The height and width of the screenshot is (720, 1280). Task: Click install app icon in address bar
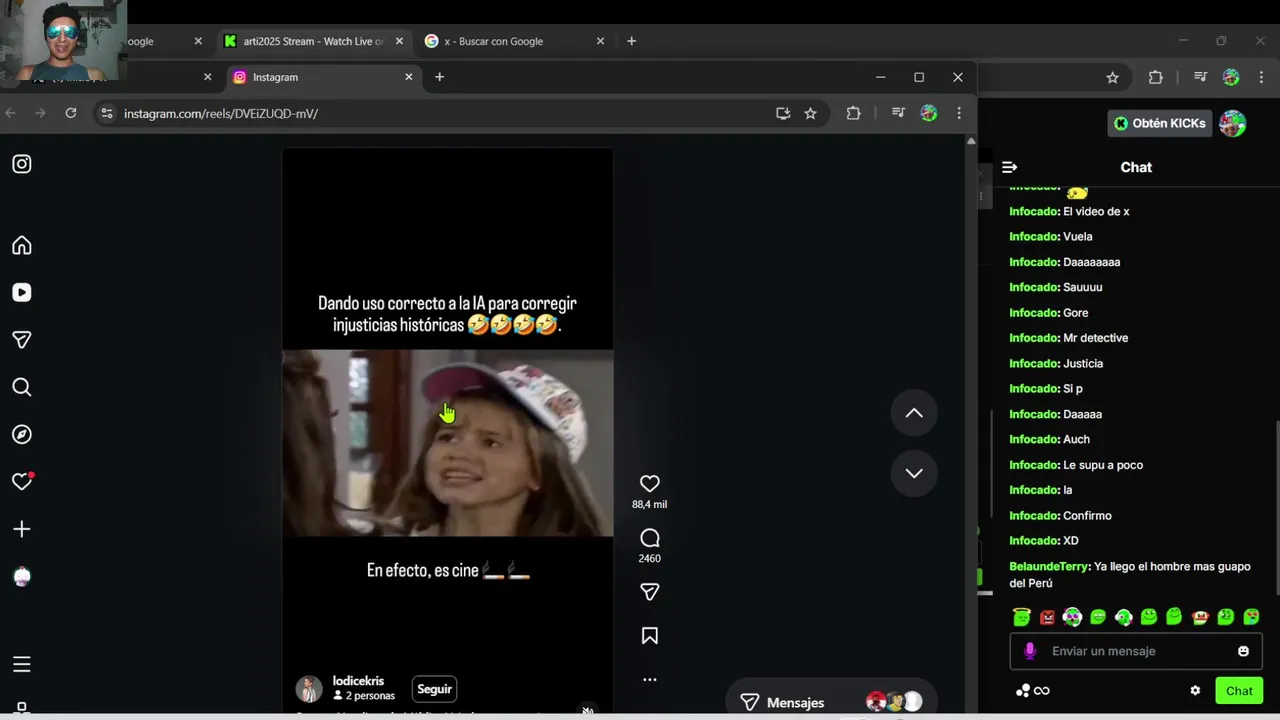pos(783,113)
